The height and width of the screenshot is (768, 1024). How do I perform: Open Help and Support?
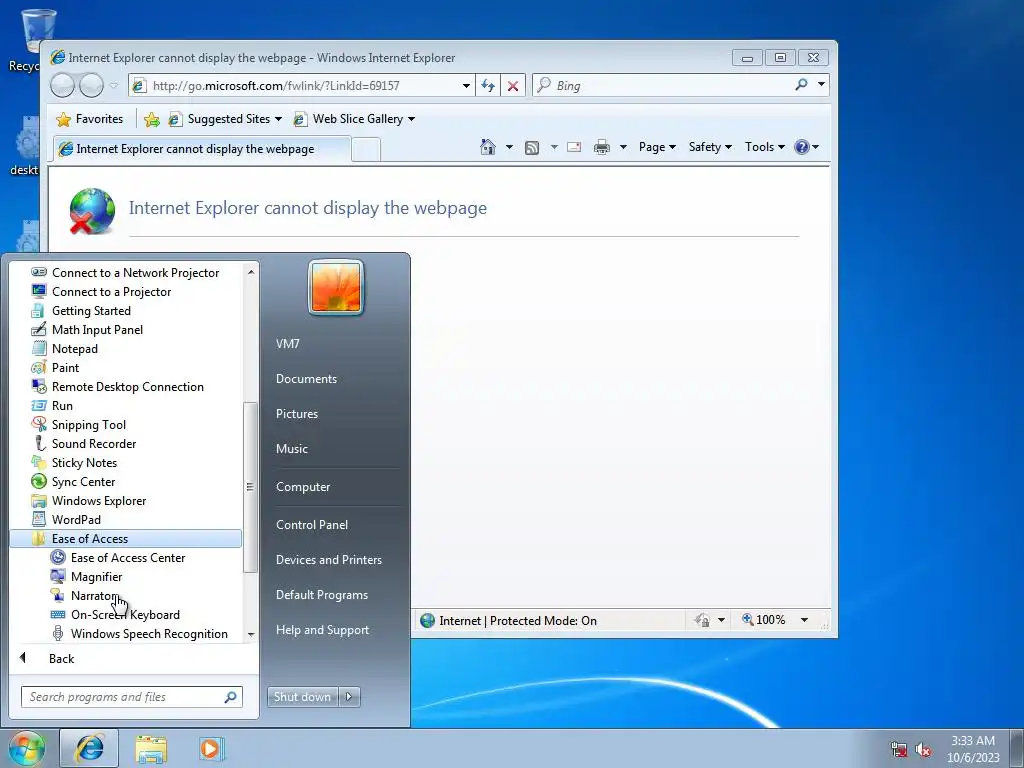point(322,630)
